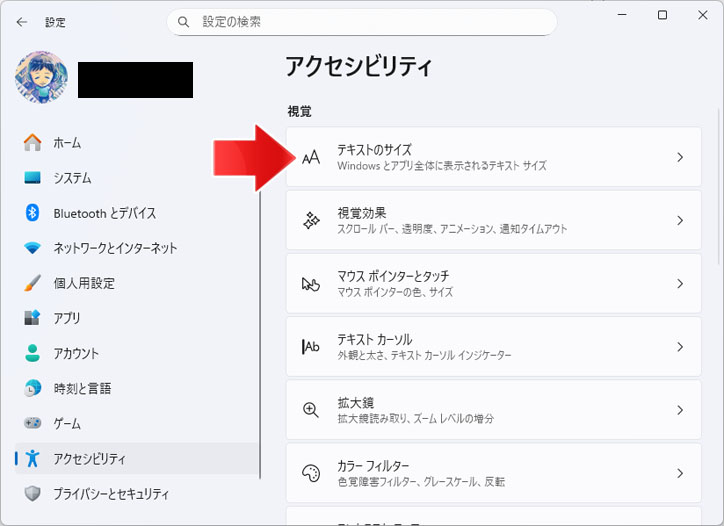
Task: Open システム settings category
Action: click(x=72, y=178)
